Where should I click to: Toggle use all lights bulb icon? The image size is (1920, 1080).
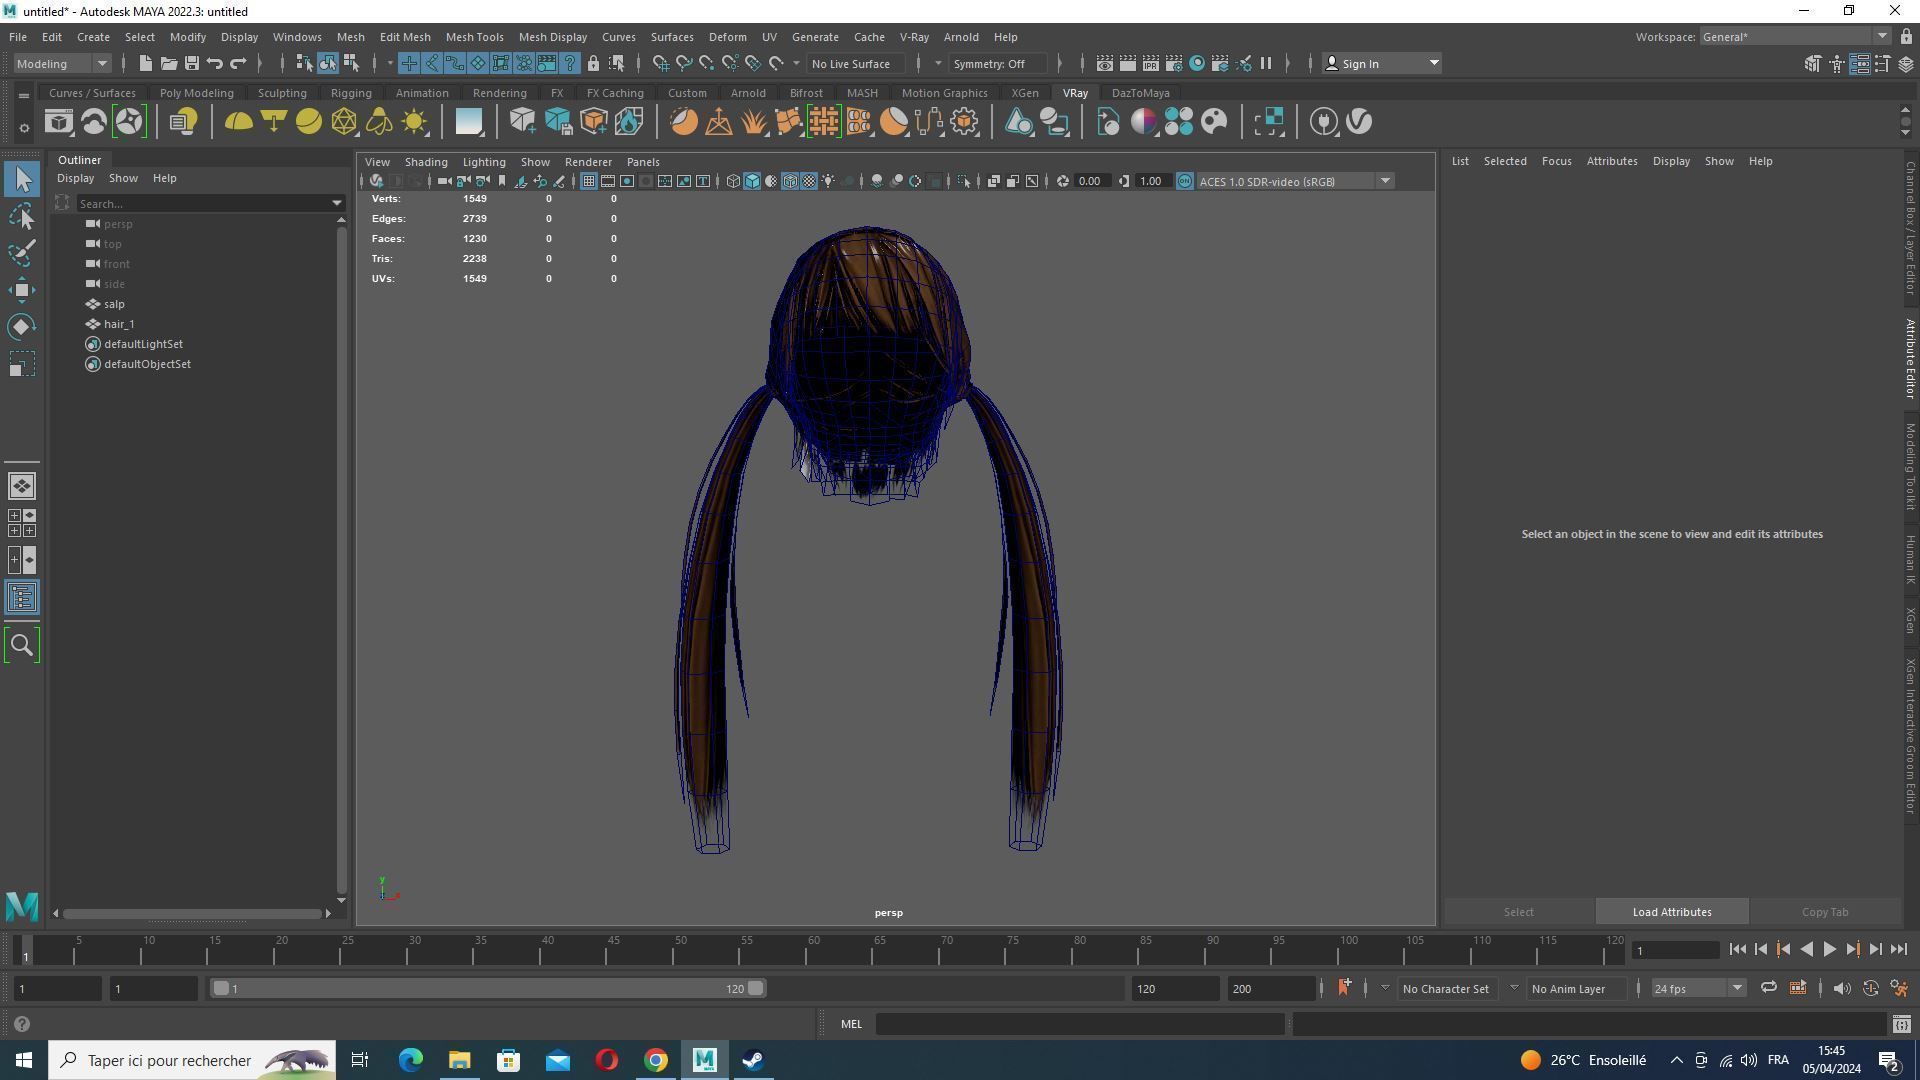(x=828, y=181)
